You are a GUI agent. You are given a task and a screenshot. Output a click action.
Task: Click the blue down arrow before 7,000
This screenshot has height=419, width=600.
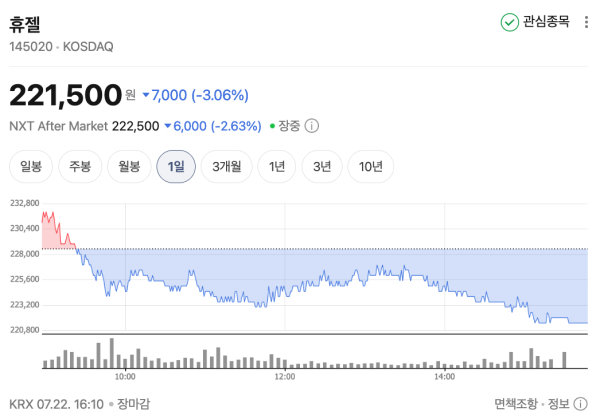[146, 95]
